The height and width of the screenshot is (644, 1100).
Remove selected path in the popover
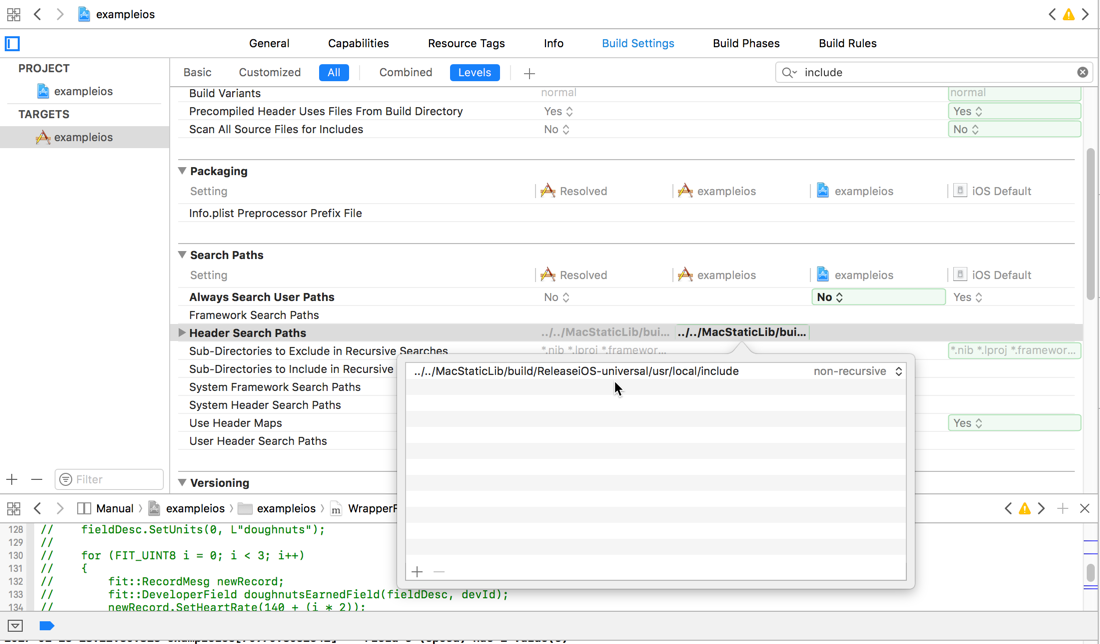[x=439, y=572]
